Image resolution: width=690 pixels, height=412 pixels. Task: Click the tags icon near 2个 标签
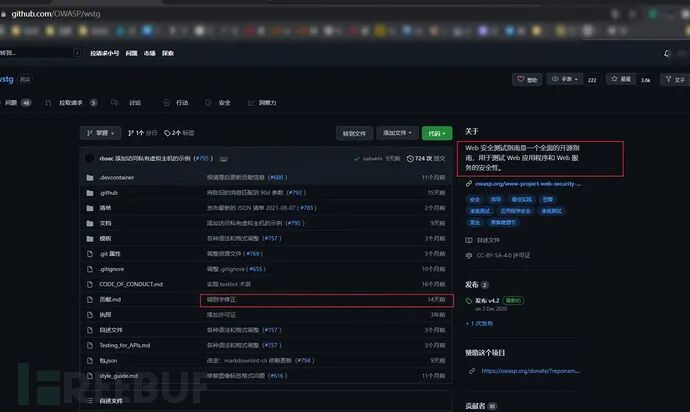tap(167, 133)
